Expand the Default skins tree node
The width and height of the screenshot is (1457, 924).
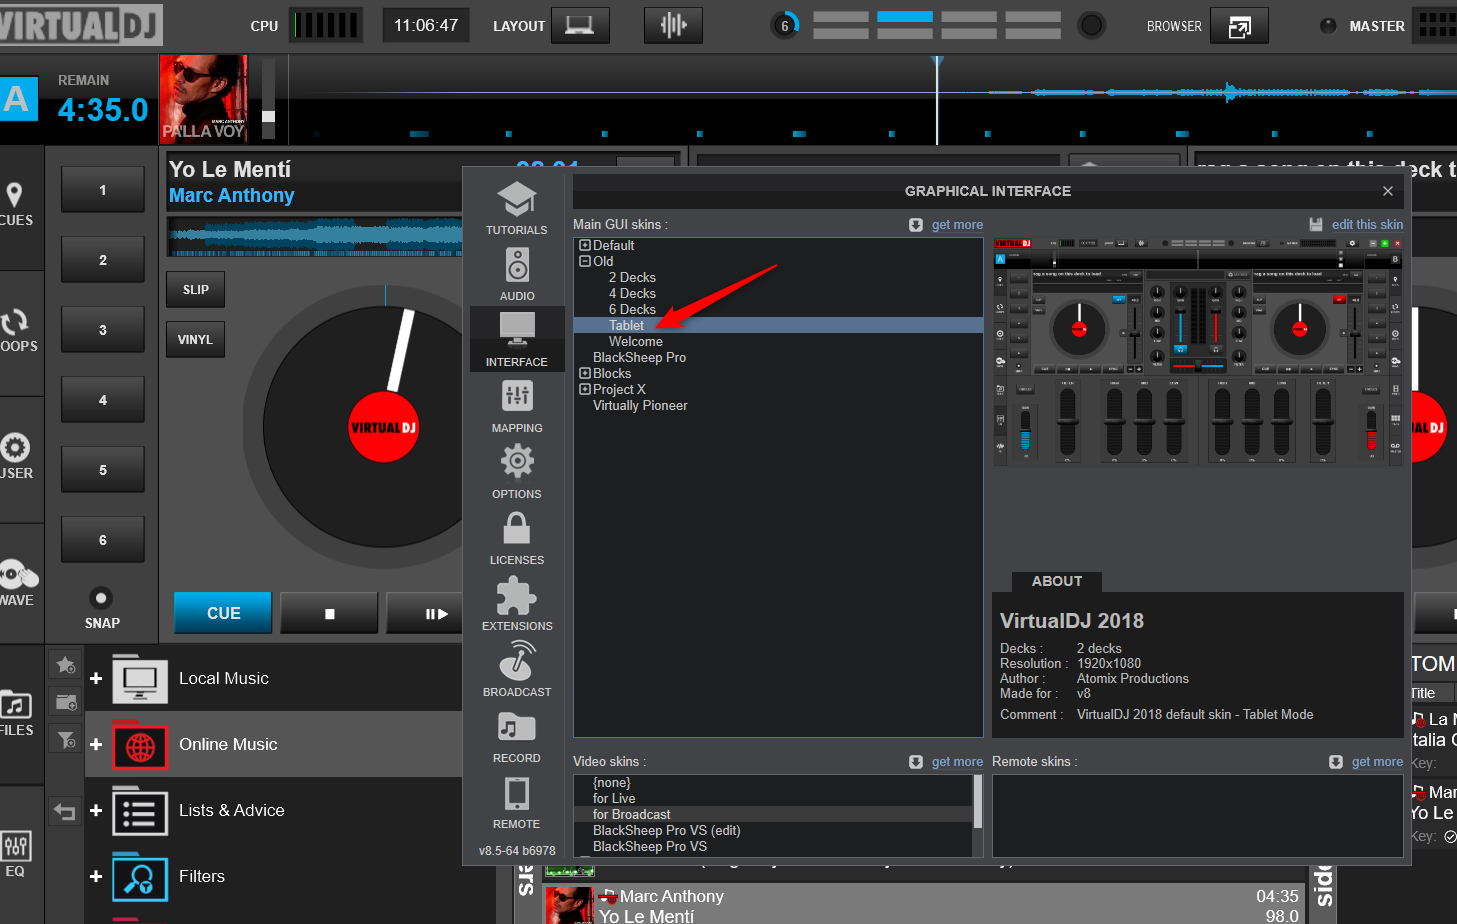585,245
